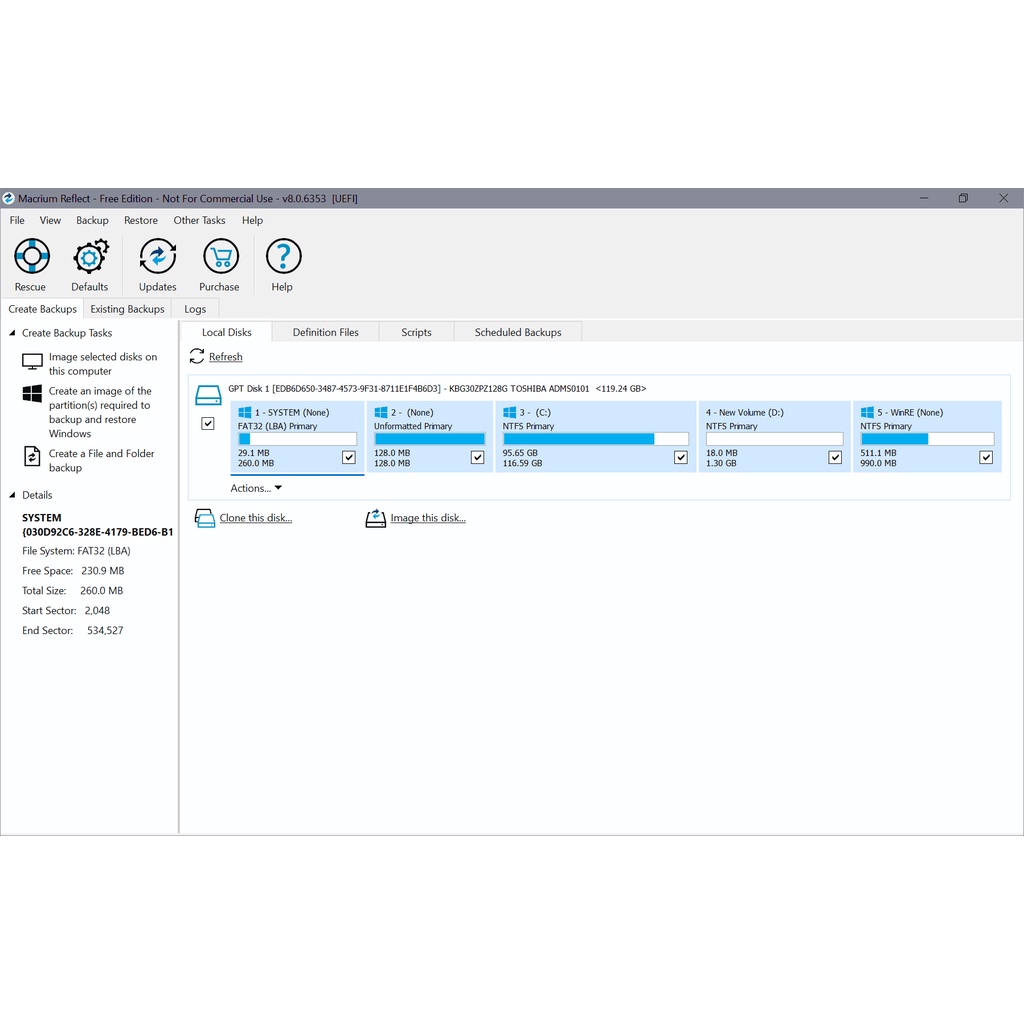
Task: Click the Help question mark icon
Action: point(283,258)
